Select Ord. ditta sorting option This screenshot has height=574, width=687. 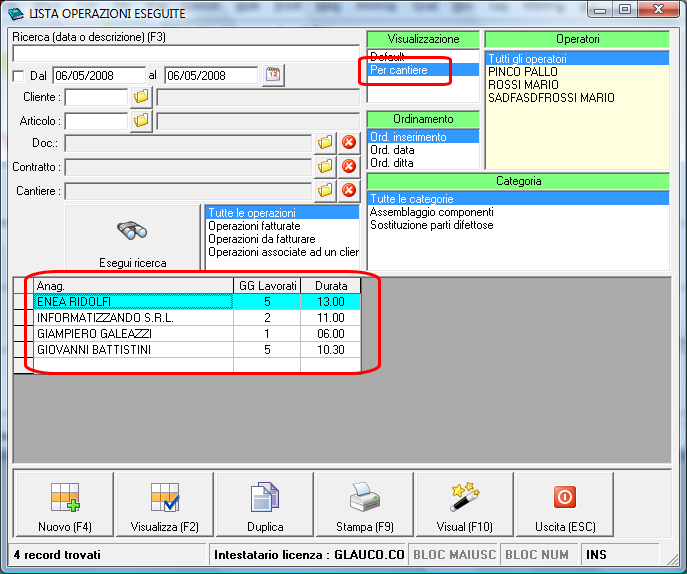click(x=423, y=163)
